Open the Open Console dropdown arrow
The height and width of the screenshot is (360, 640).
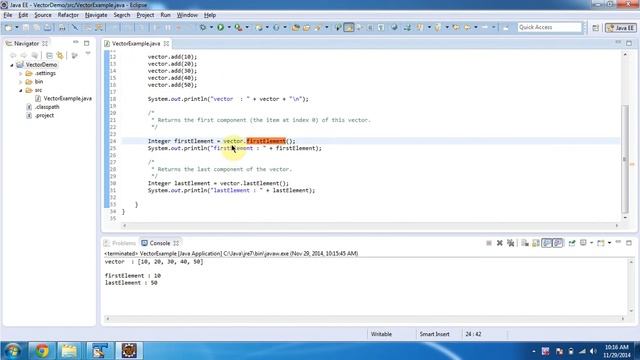[x=609, y=243]
